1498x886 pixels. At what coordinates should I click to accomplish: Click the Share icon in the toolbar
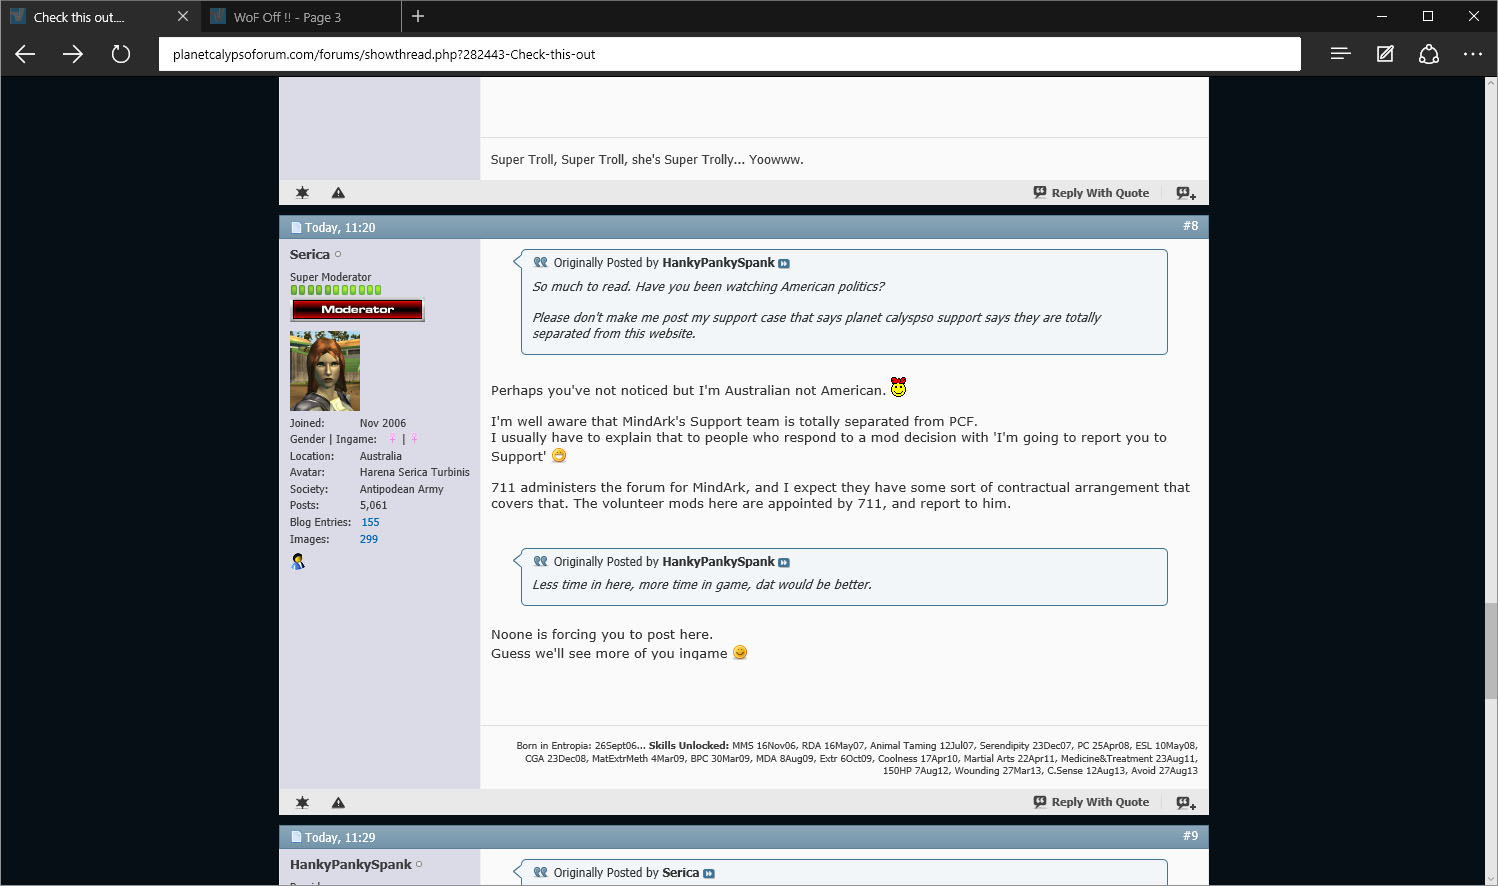[1429, 54]
